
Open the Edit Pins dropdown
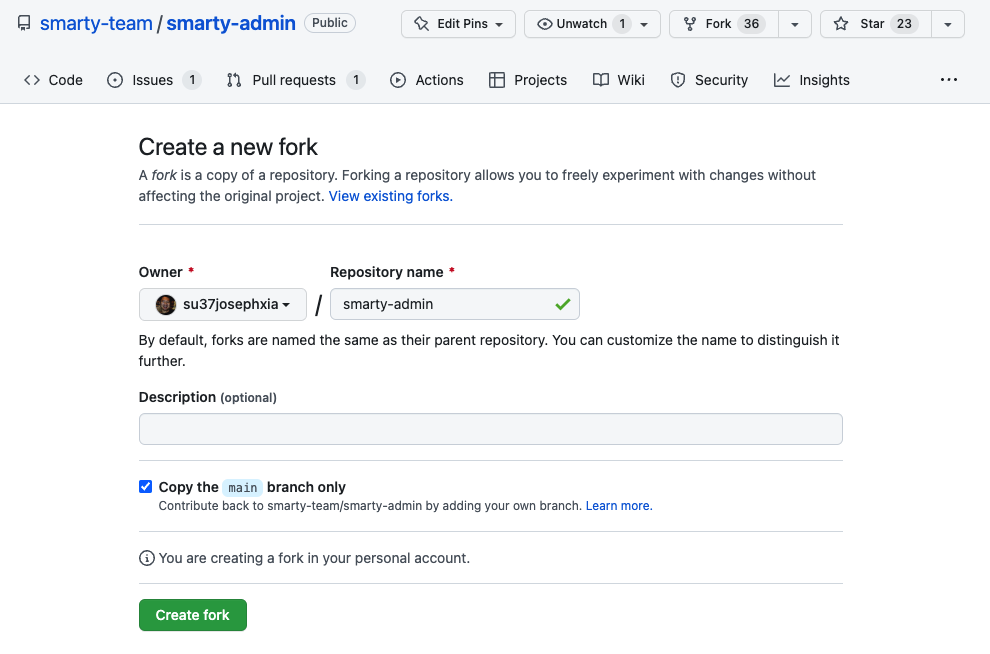coord(458,24)
